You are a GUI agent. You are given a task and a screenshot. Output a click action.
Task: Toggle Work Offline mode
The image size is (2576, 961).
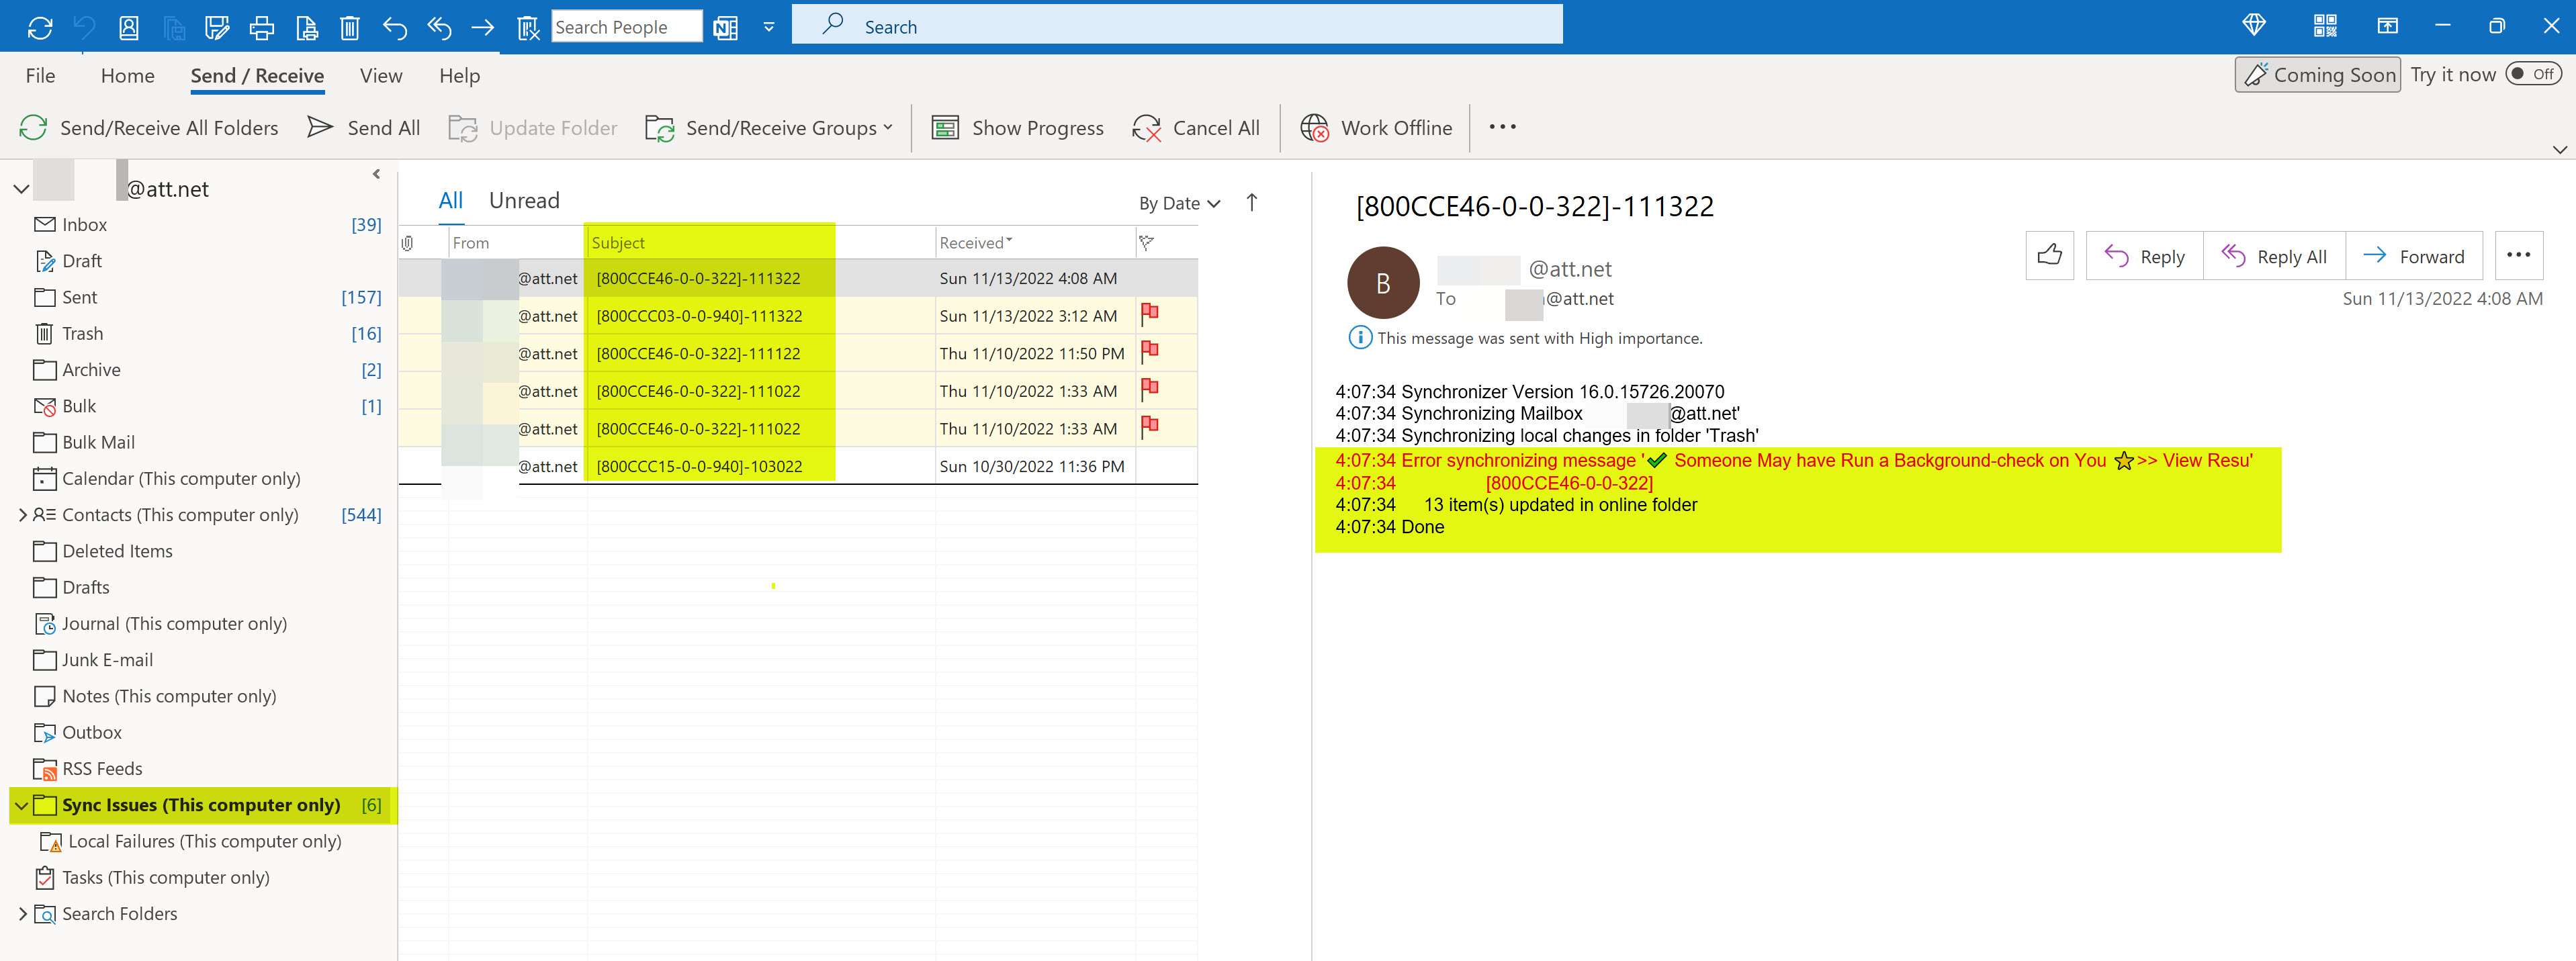point(1376,127)
